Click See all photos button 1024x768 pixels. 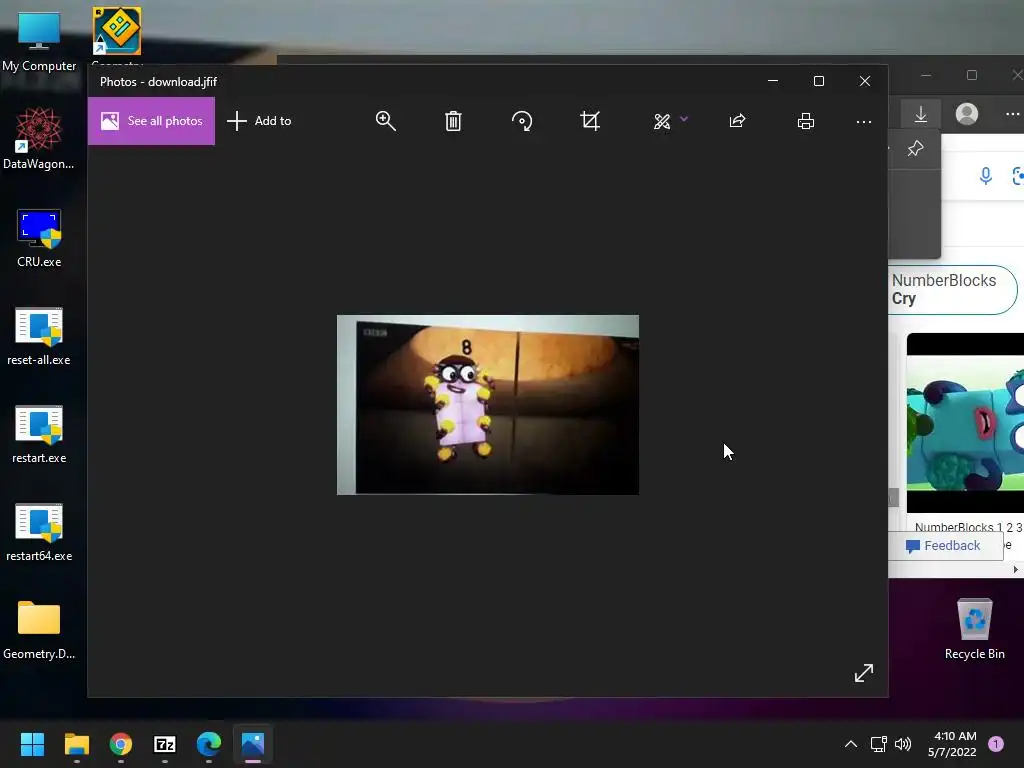coord(152,121)
